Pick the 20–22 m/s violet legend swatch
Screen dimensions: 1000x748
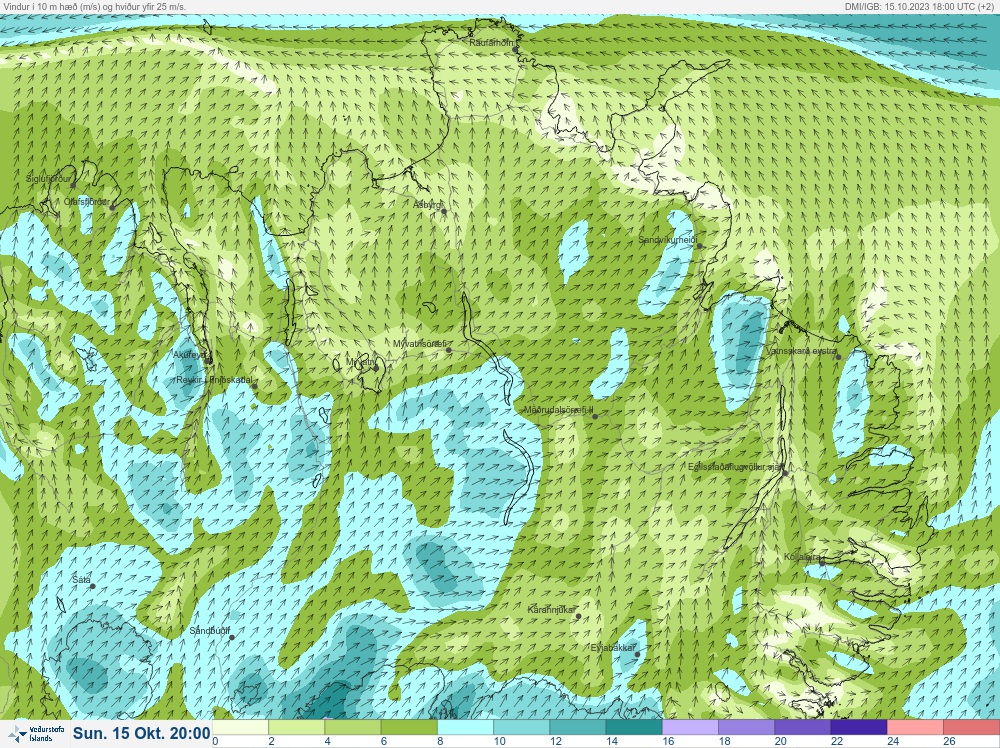(x=803, y=727)
